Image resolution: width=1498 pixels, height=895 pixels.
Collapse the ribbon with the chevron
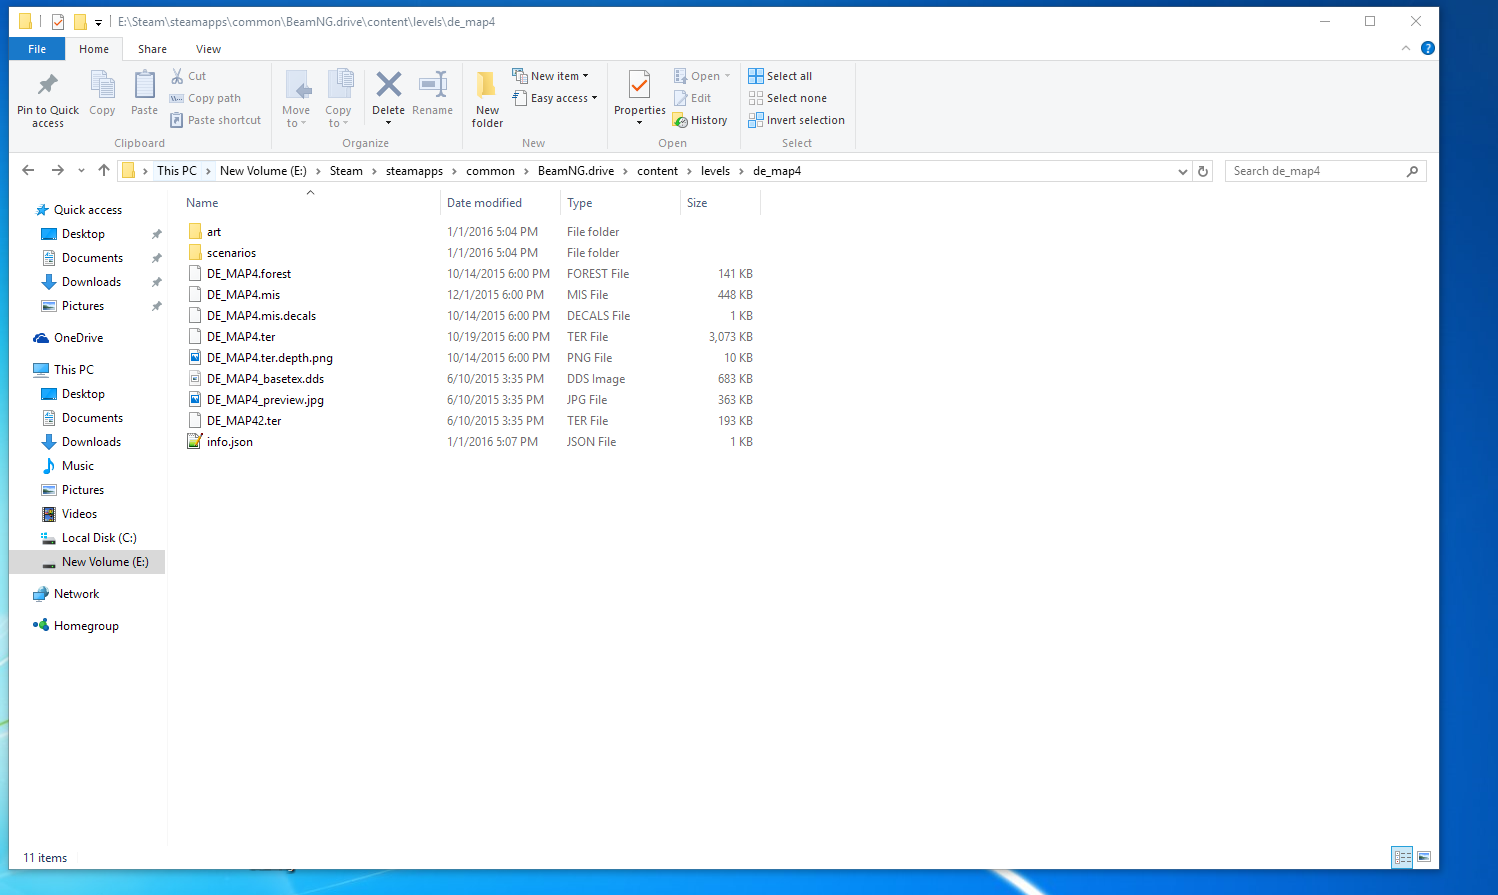[1405, 48]
